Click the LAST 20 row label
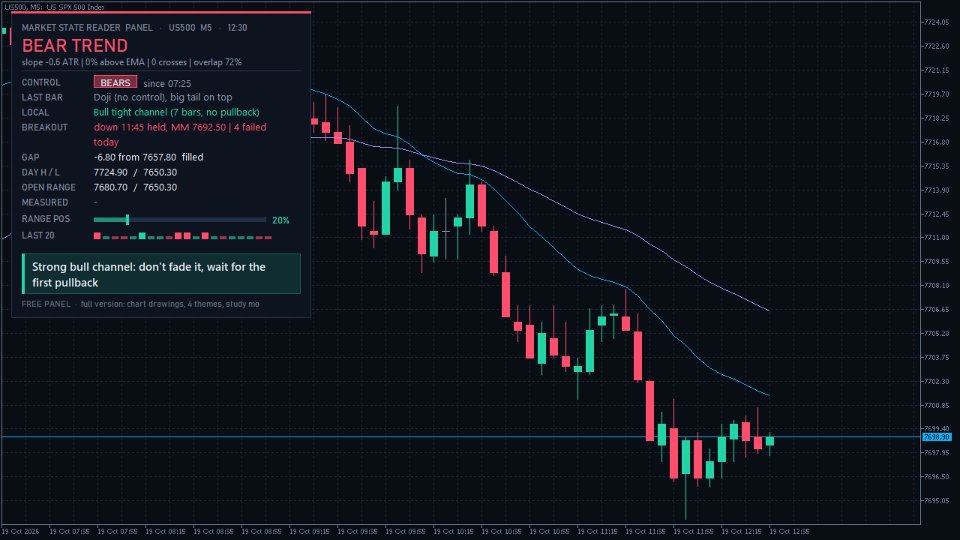The image size is (960, 540). pos(38,235)
